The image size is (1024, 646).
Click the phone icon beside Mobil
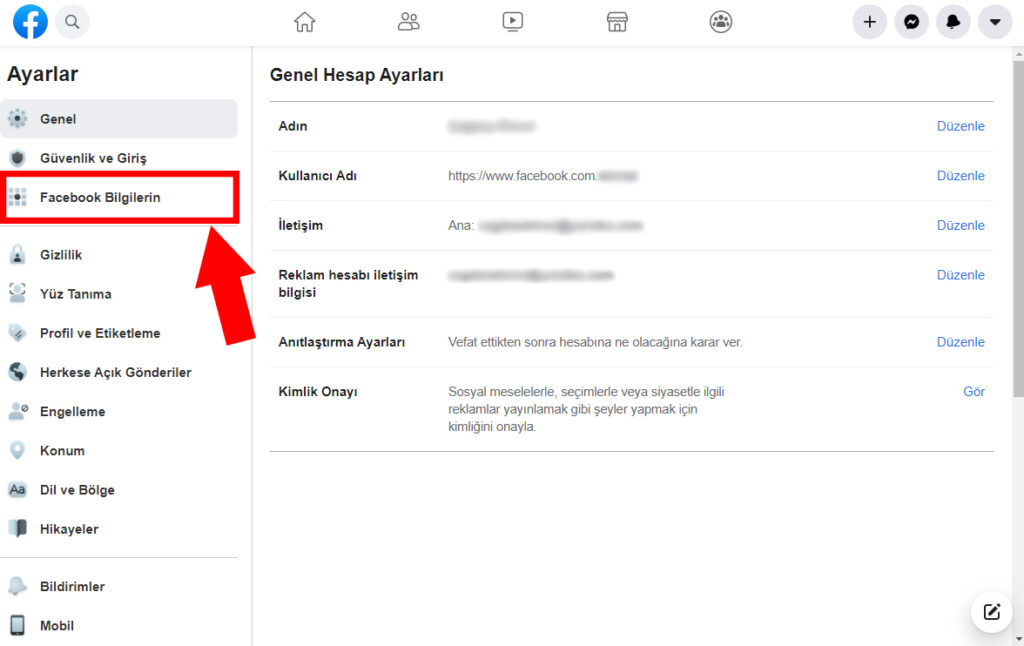coord(18,626)
